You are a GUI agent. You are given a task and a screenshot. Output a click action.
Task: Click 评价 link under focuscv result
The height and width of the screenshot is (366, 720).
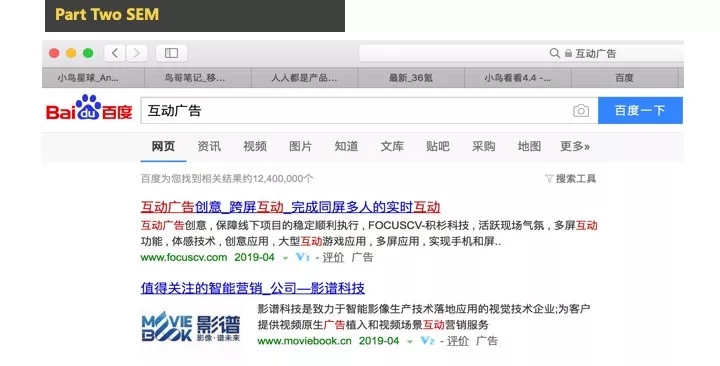pyautogui.click(x=333, y=257)
